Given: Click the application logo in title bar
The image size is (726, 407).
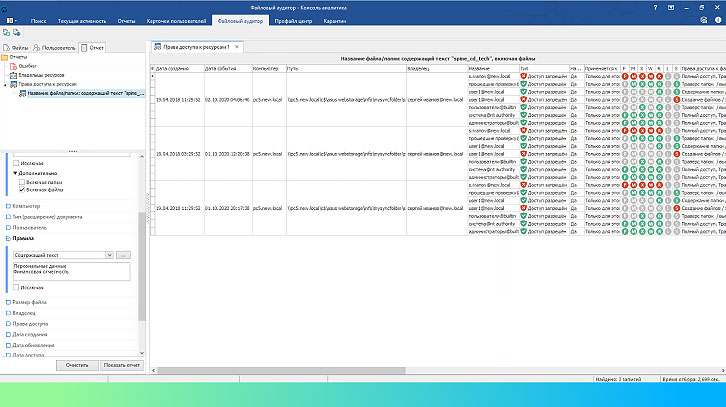Looking at the screenshot, I should pyautogui.click(x=4, y=8).
